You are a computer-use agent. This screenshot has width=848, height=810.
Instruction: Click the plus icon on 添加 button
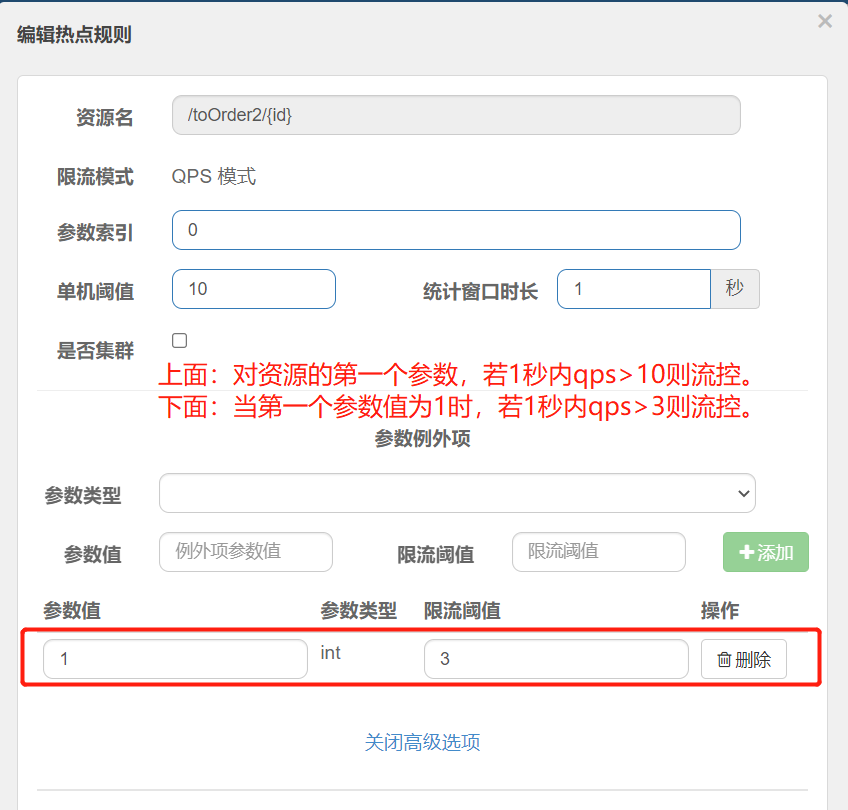click(746, 553)
